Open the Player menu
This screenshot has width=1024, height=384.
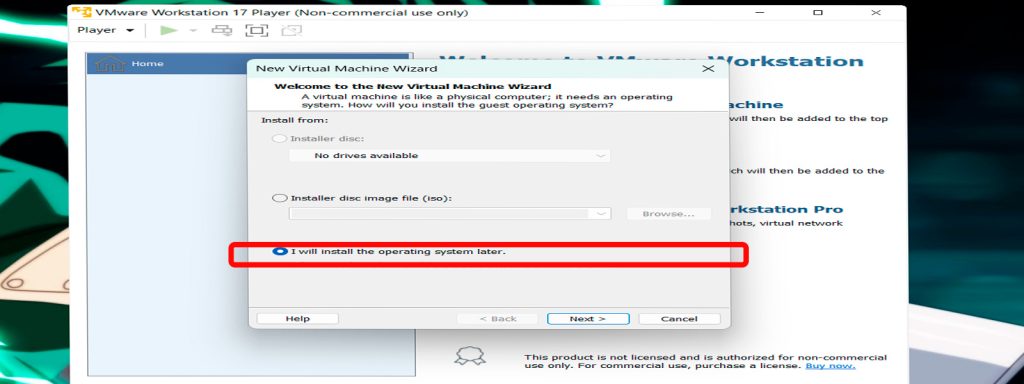click(105, 30)
